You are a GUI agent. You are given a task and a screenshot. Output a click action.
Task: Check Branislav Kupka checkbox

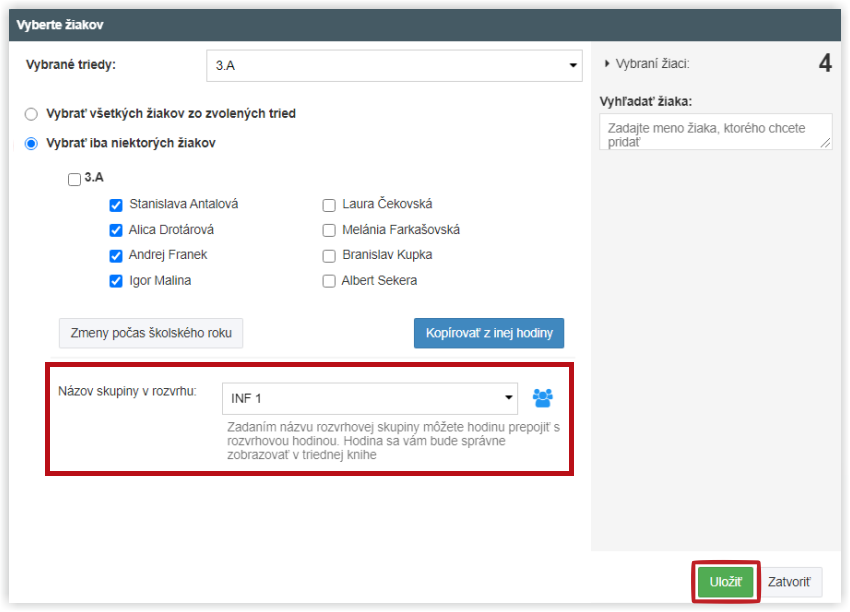point(329,256)
